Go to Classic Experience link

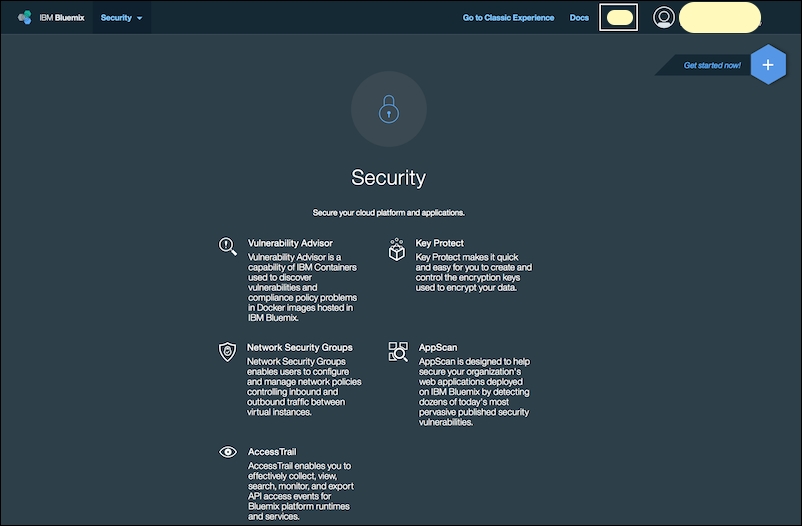(x=508, y=17)
